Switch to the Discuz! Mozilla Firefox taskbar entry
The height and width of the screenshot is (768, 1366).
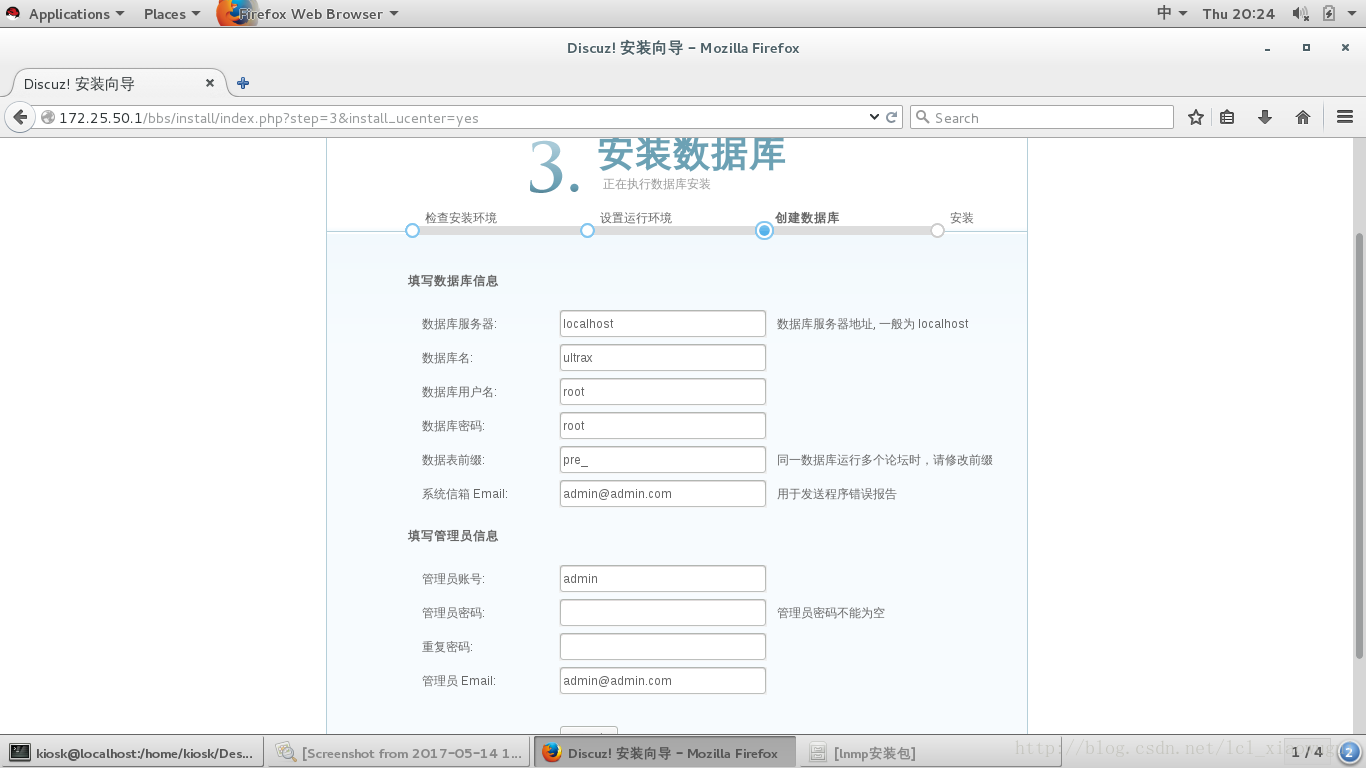[665, 753]
